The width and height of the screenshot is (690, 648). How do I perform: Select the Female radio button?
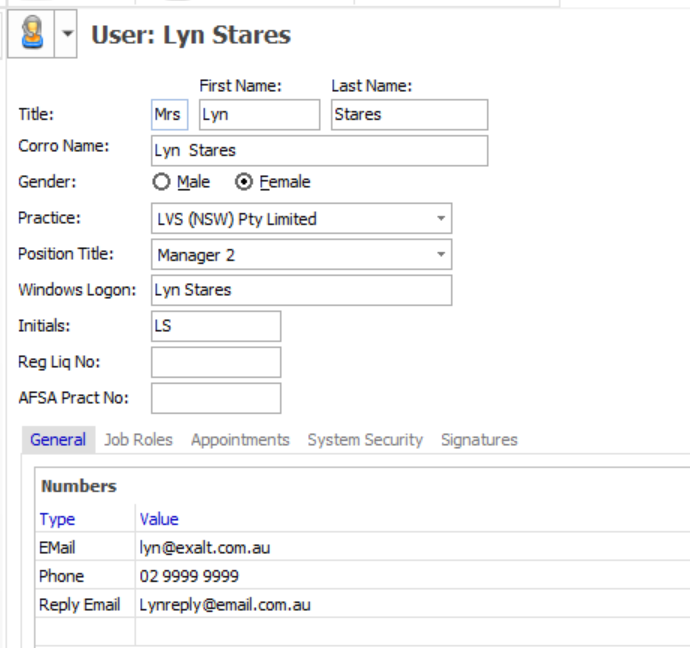(x=243, y=182)
